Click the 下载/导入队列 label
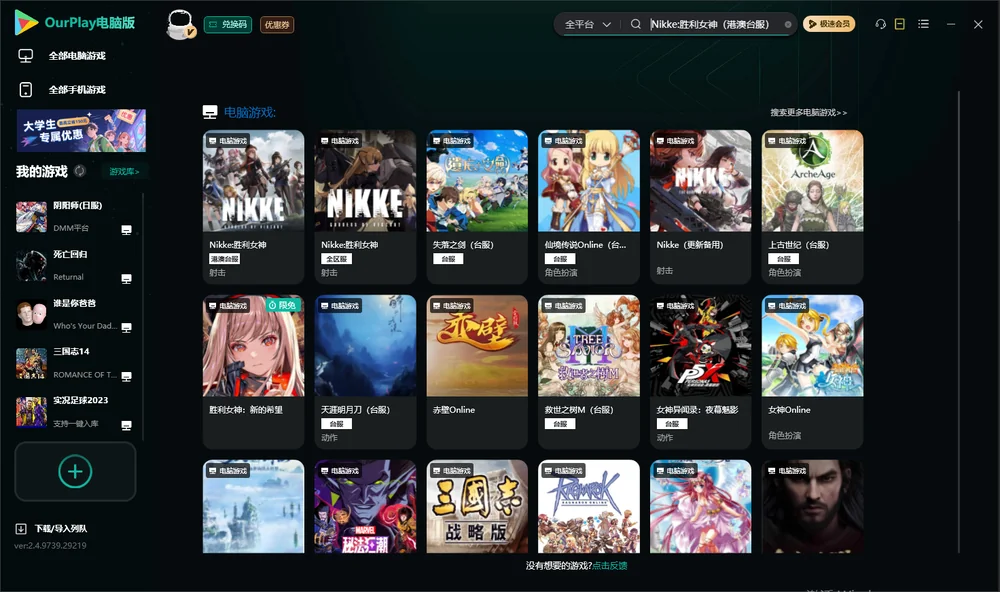The image size is (1000, 592). (61, 529)
